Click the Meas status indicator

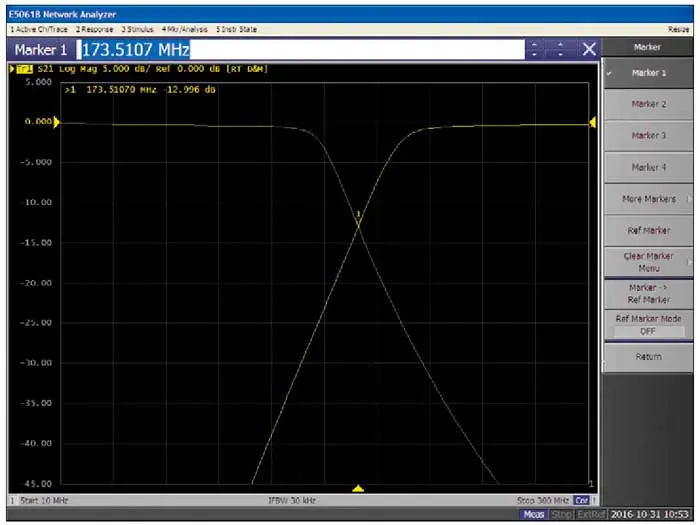click(x=533, y=514)
